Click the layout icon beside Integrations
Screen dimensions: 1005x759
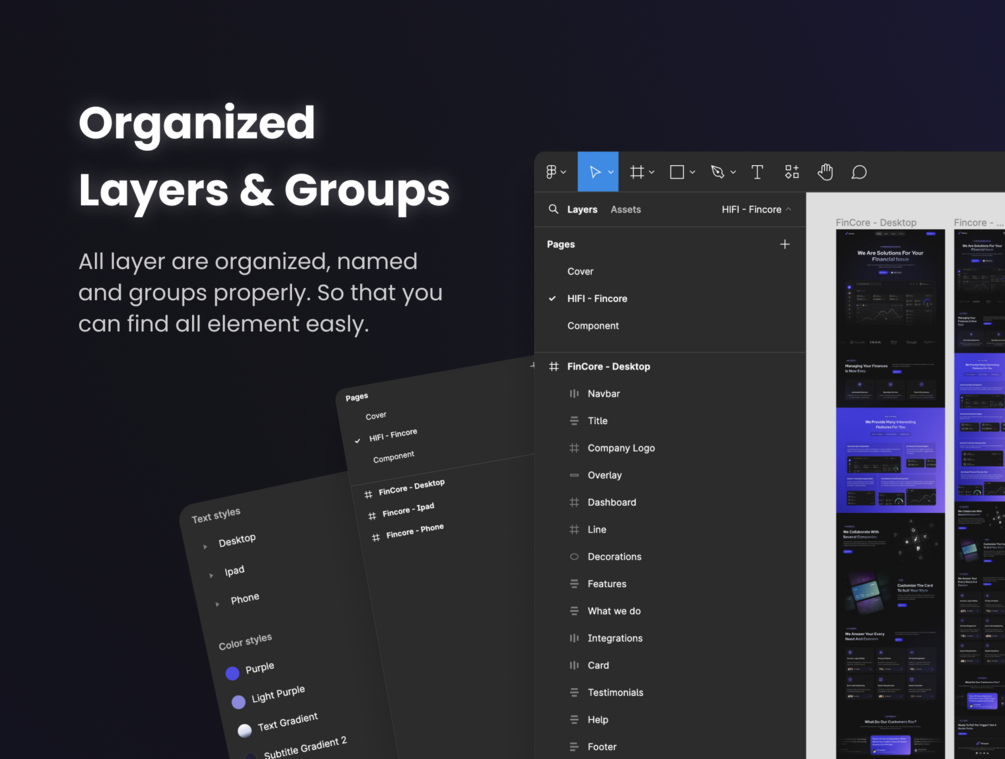574,638
